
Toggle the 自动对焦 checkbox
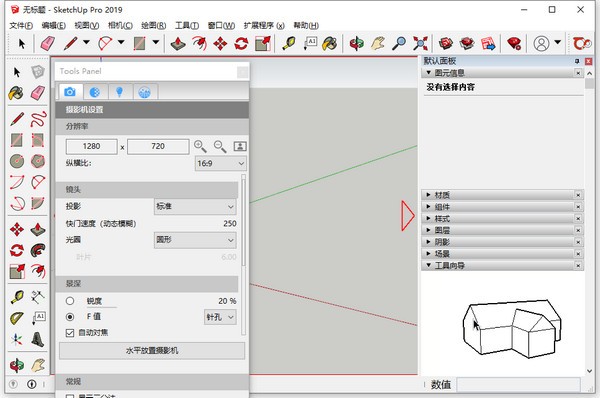(x=70, y=333)
